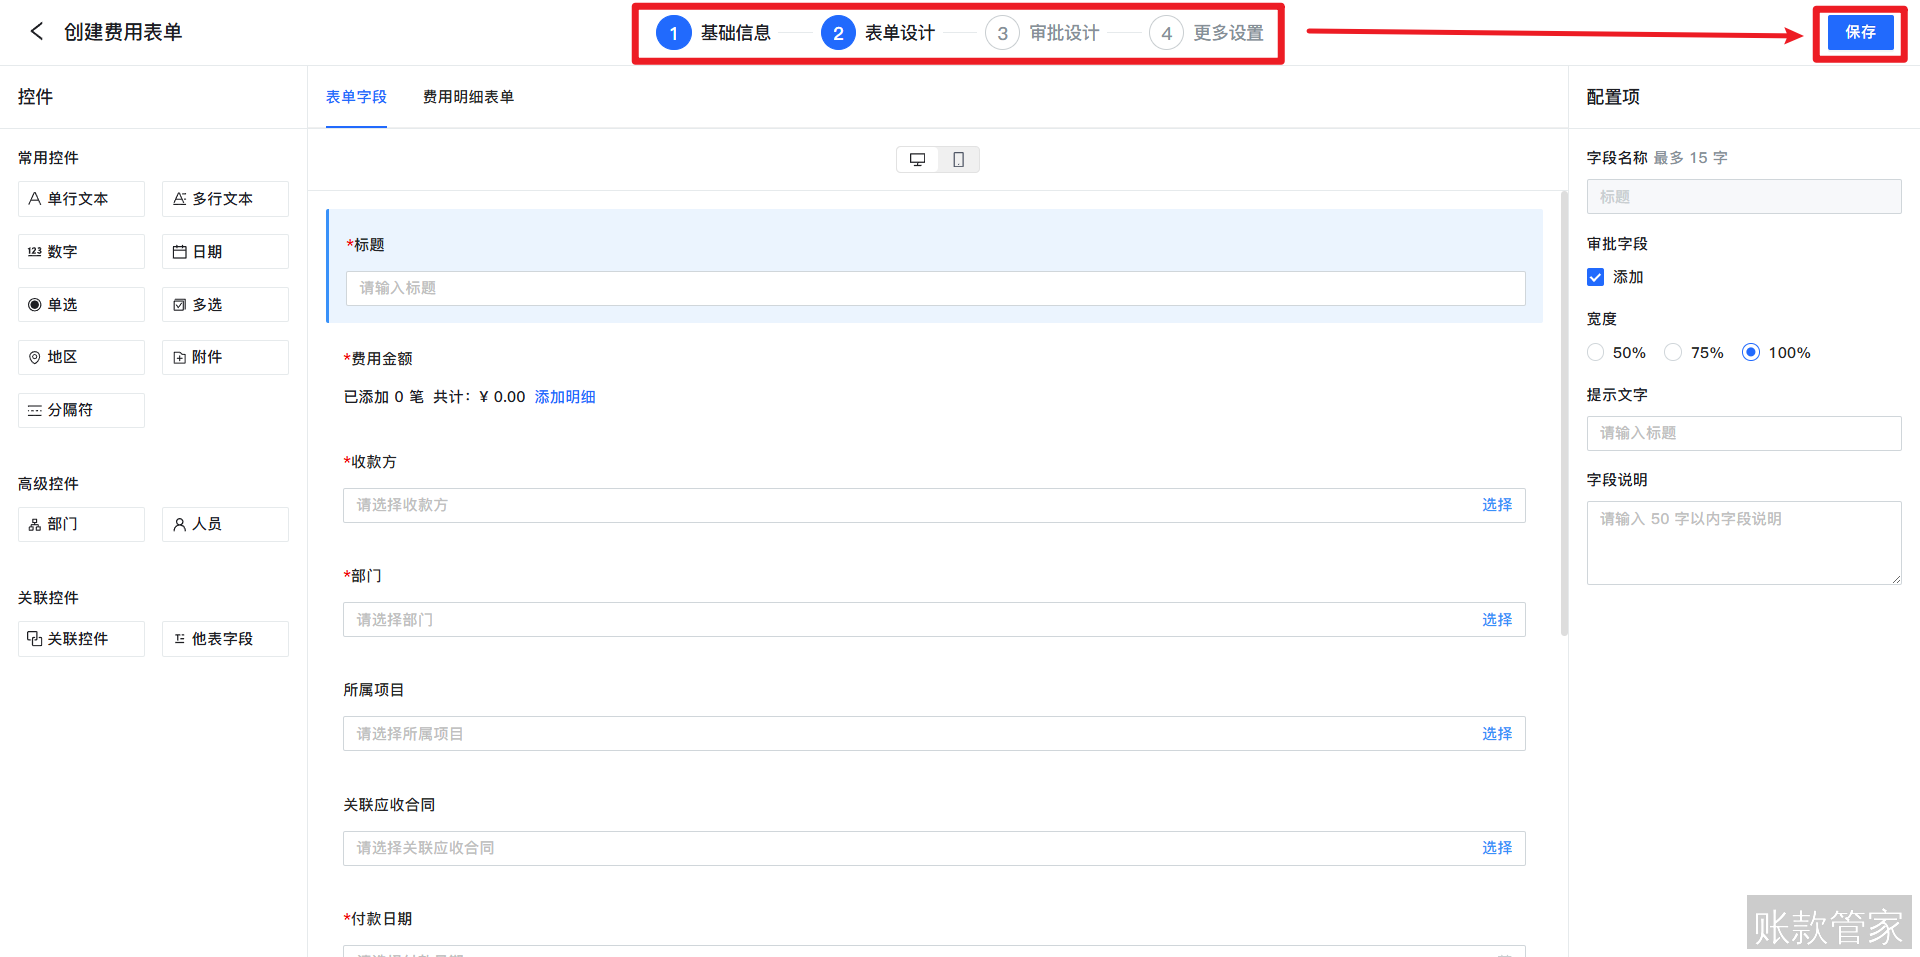Click the blue 保存 button

click(x=1860, y=32)
